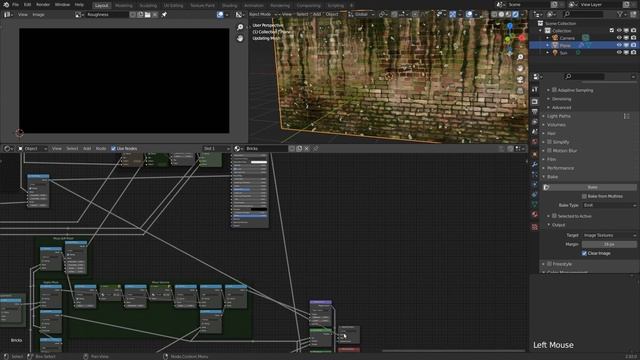This screenshot has width=640, height=360.
Task: Open the Global transform orientation dropdown
Action: pyautogui.click(x=361, y=14)
